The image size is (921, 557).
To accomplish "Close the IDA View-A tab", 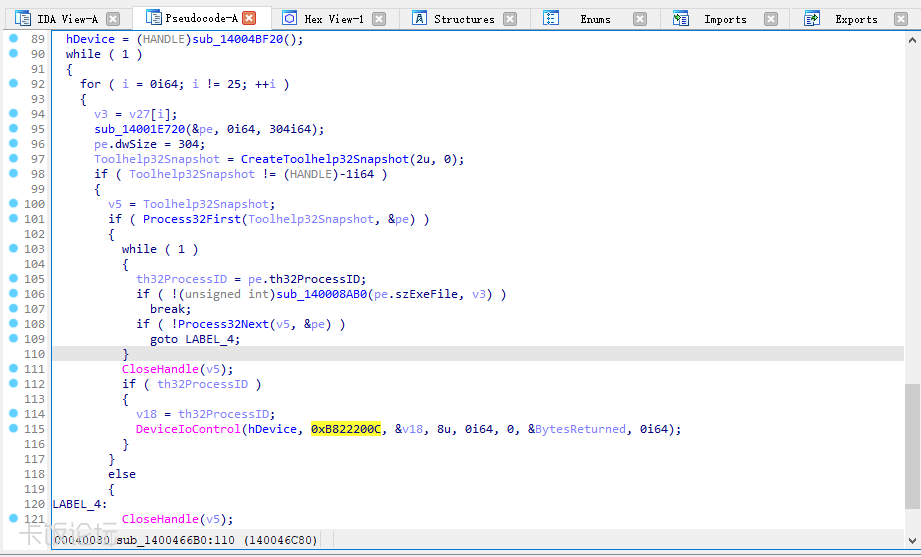I will 113,18.
